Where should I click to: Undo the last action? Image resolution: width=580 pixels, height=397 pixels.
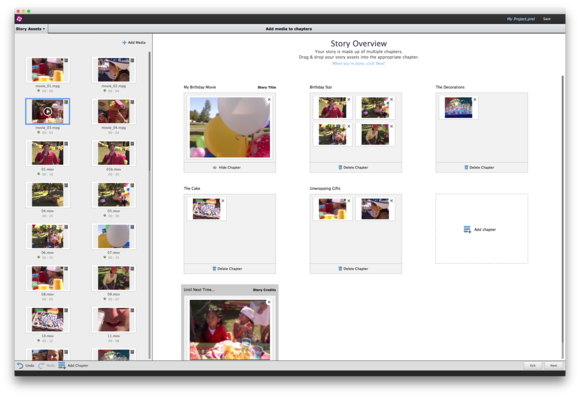(25, 366)
